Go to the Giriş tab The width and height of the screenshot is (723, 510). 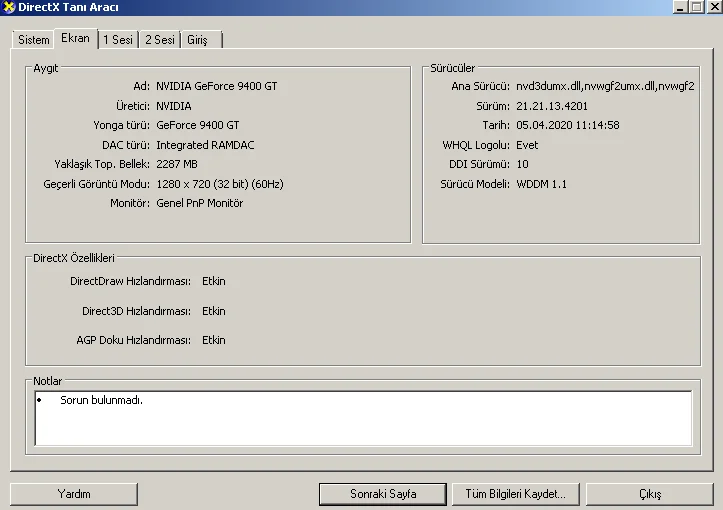point(202,40)
